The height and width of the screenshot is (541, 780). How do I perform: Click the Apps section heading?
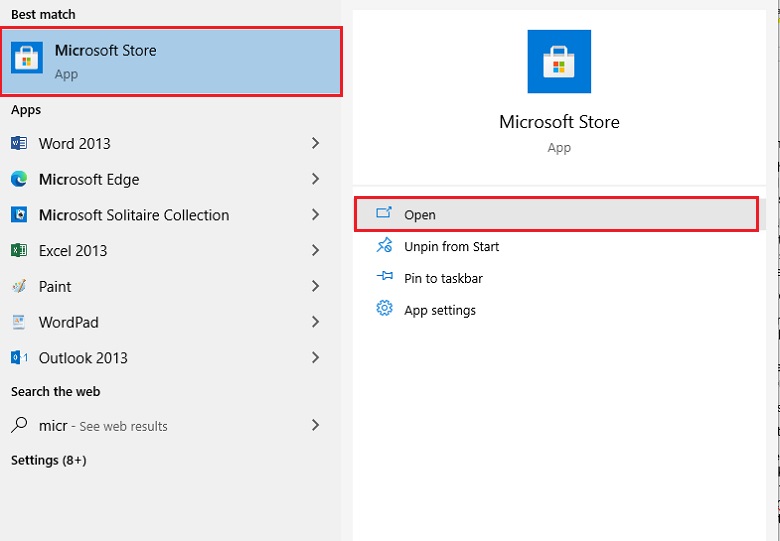26,110
